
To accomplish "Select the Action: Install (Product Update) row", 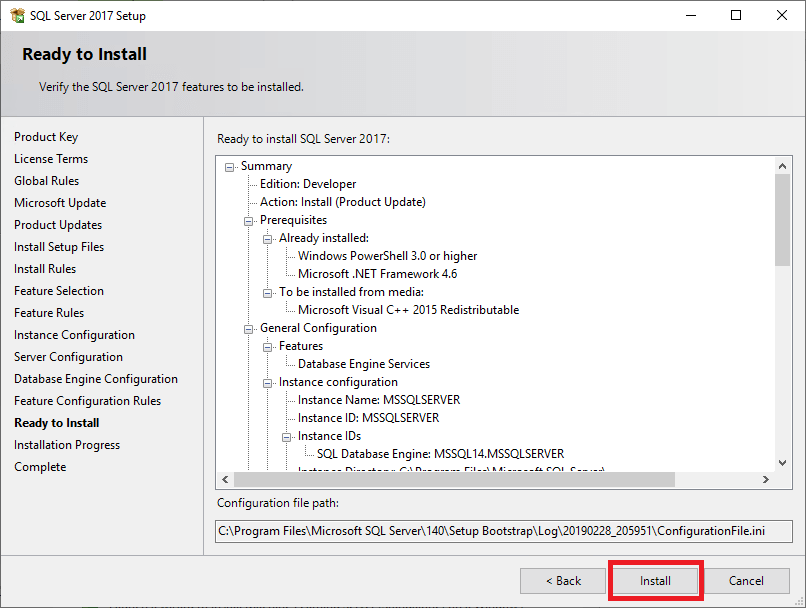I will click(x=343, y=202).
